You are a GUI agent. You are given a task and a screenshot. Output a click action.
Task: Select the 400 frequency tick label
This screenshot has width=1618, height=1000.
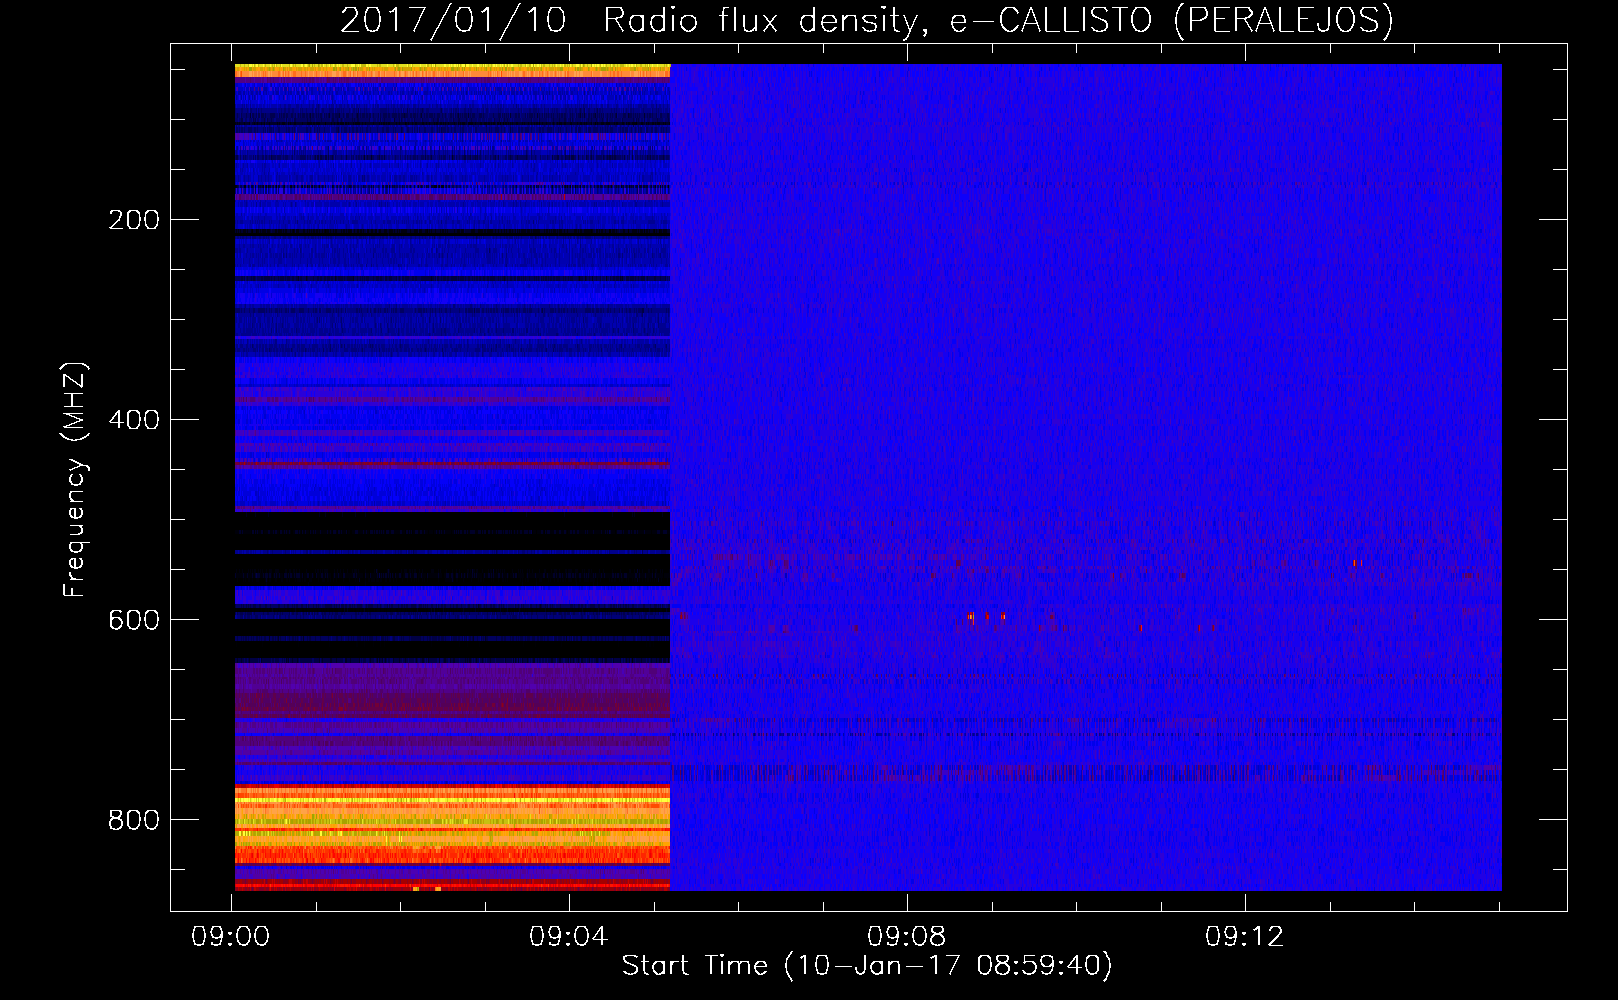pos(134,420)
